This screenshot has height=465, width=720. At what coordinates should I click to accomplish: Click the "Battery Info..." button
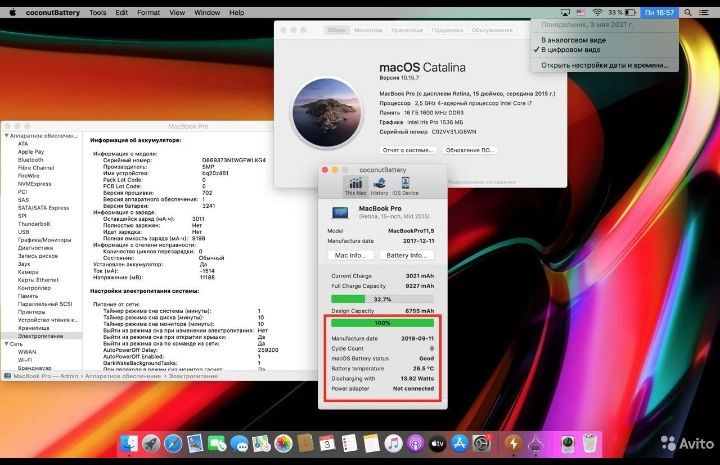pos(406,255)
